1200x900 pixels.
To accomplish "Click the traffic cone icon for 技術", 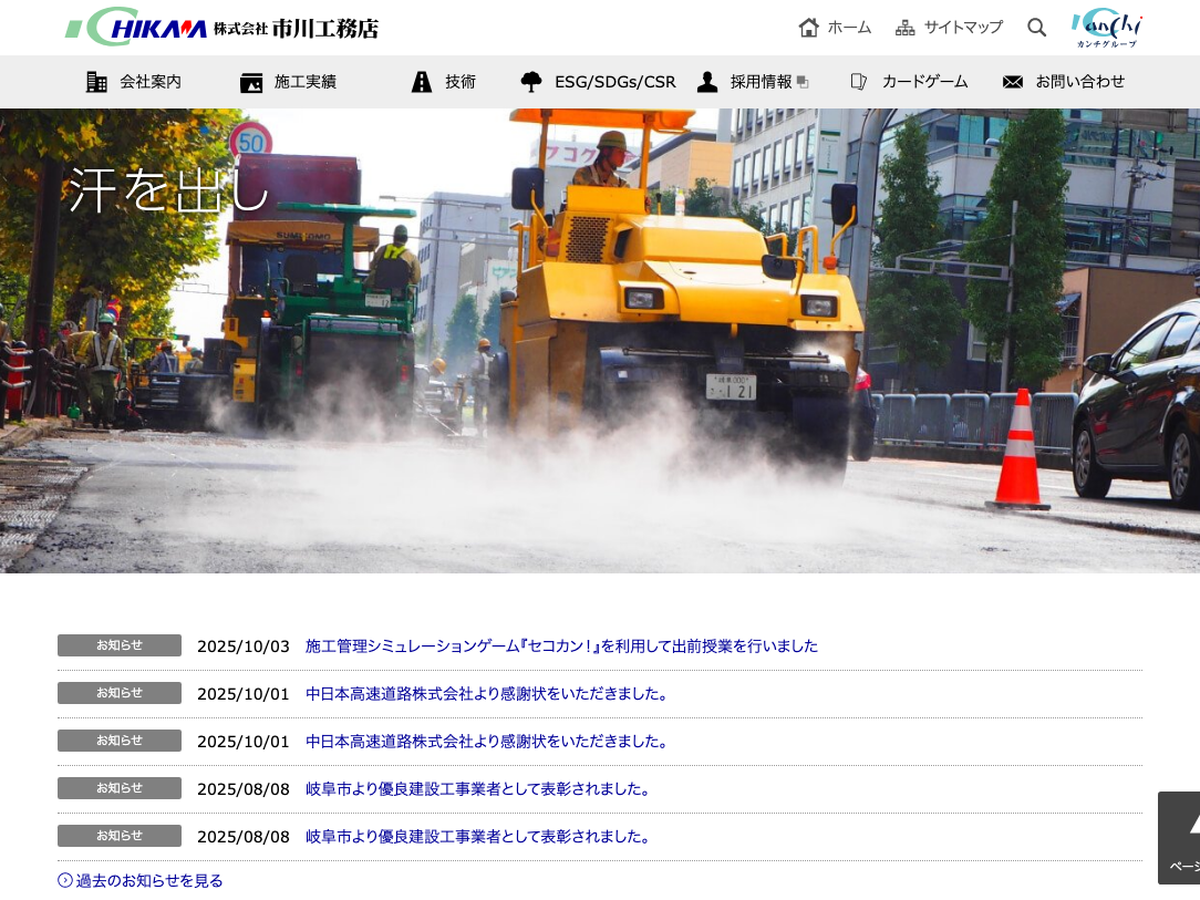I will coord(422,82).
